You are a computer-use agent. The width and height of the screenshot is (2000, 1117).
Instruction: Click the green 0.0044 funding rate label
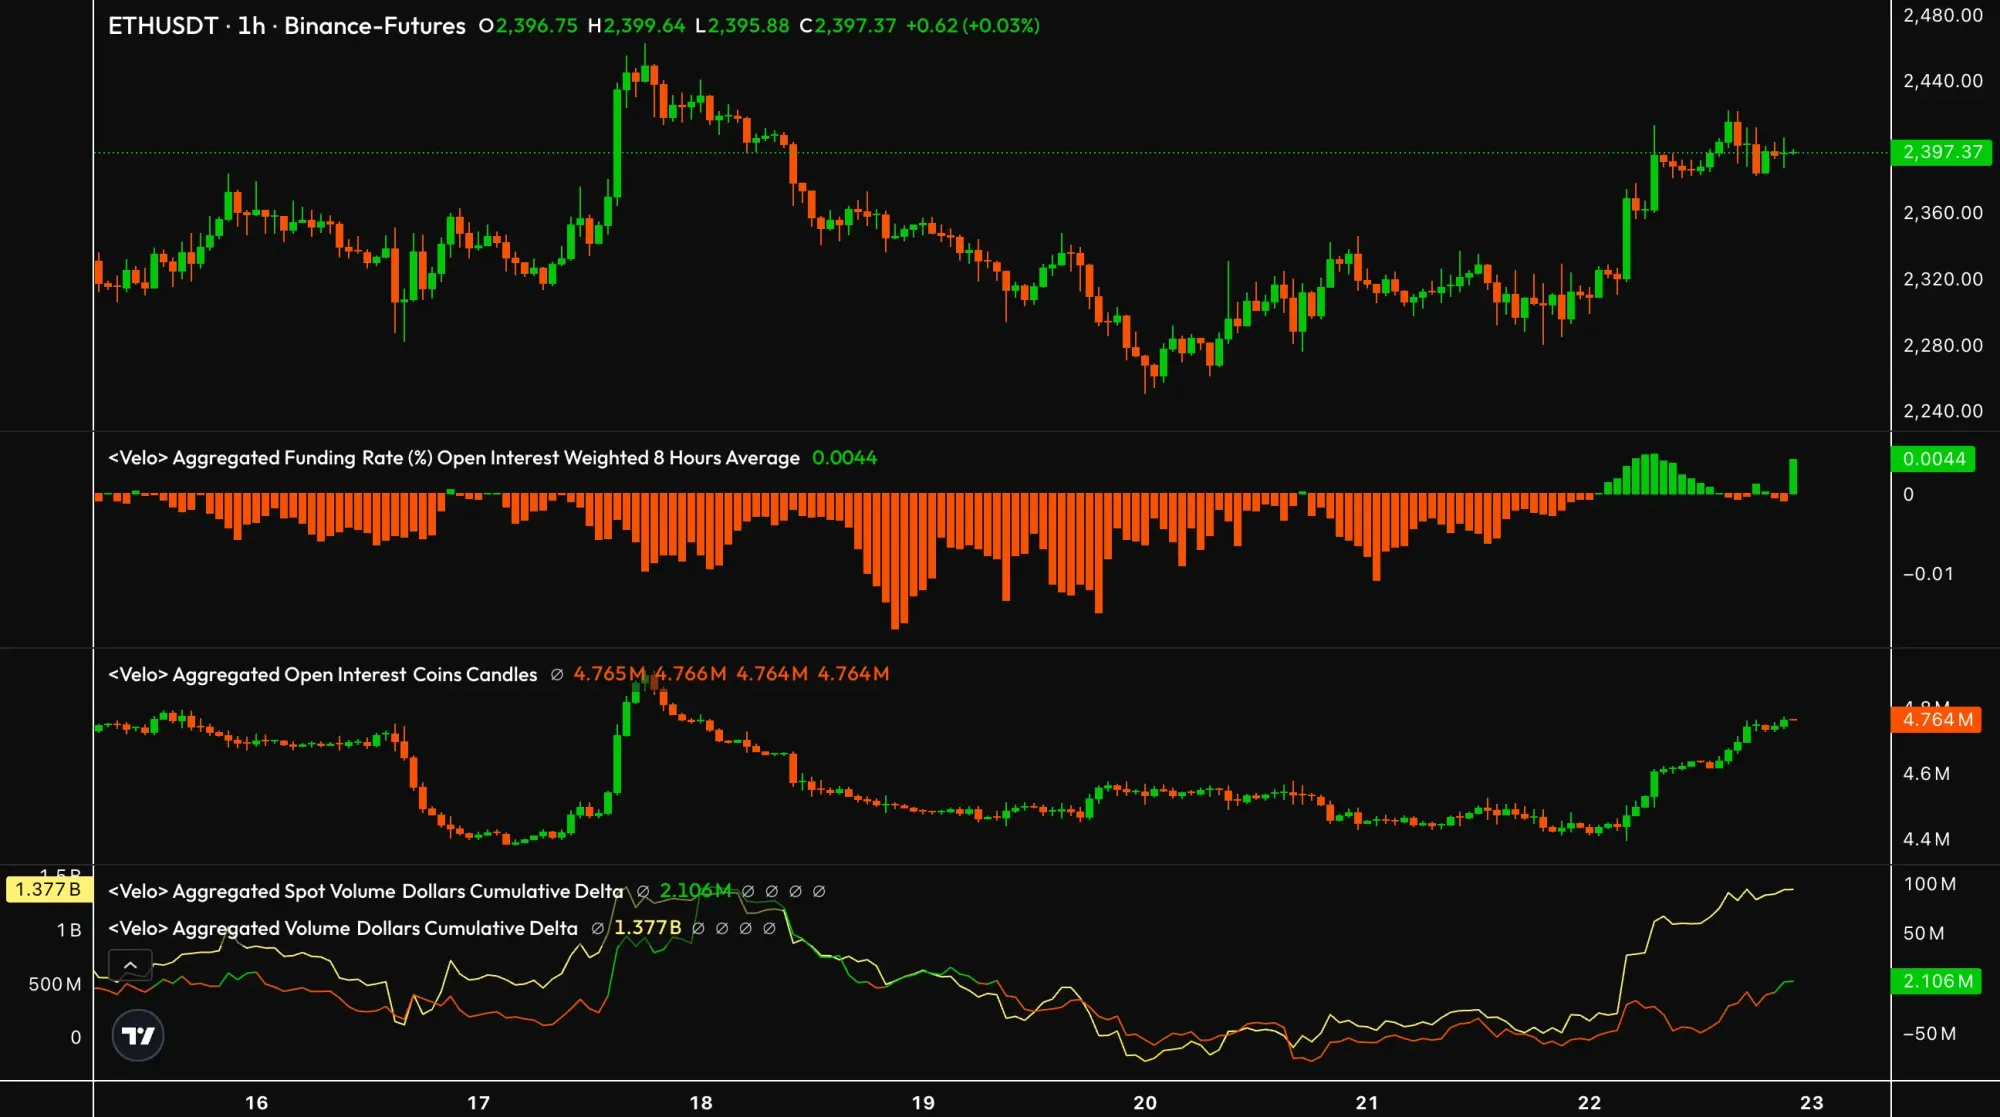click(1933, 459)
